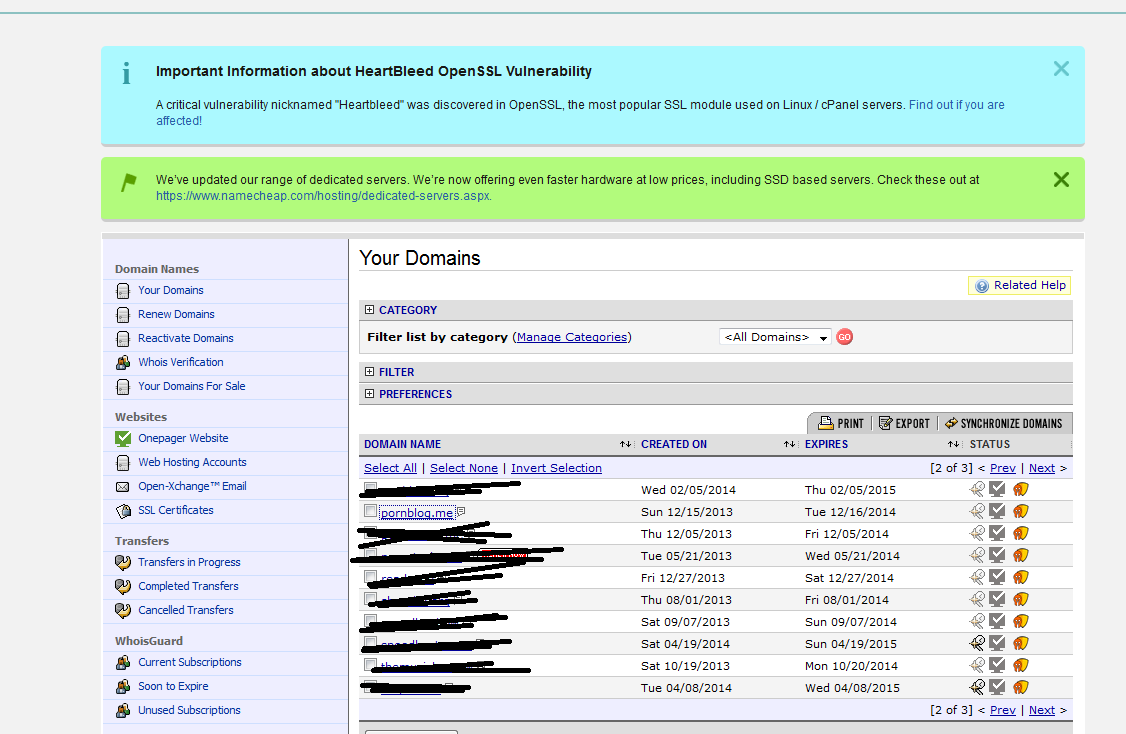Click the red GO button icon
The height and width of the screenshot is (734, 1126).
point(844,337)
